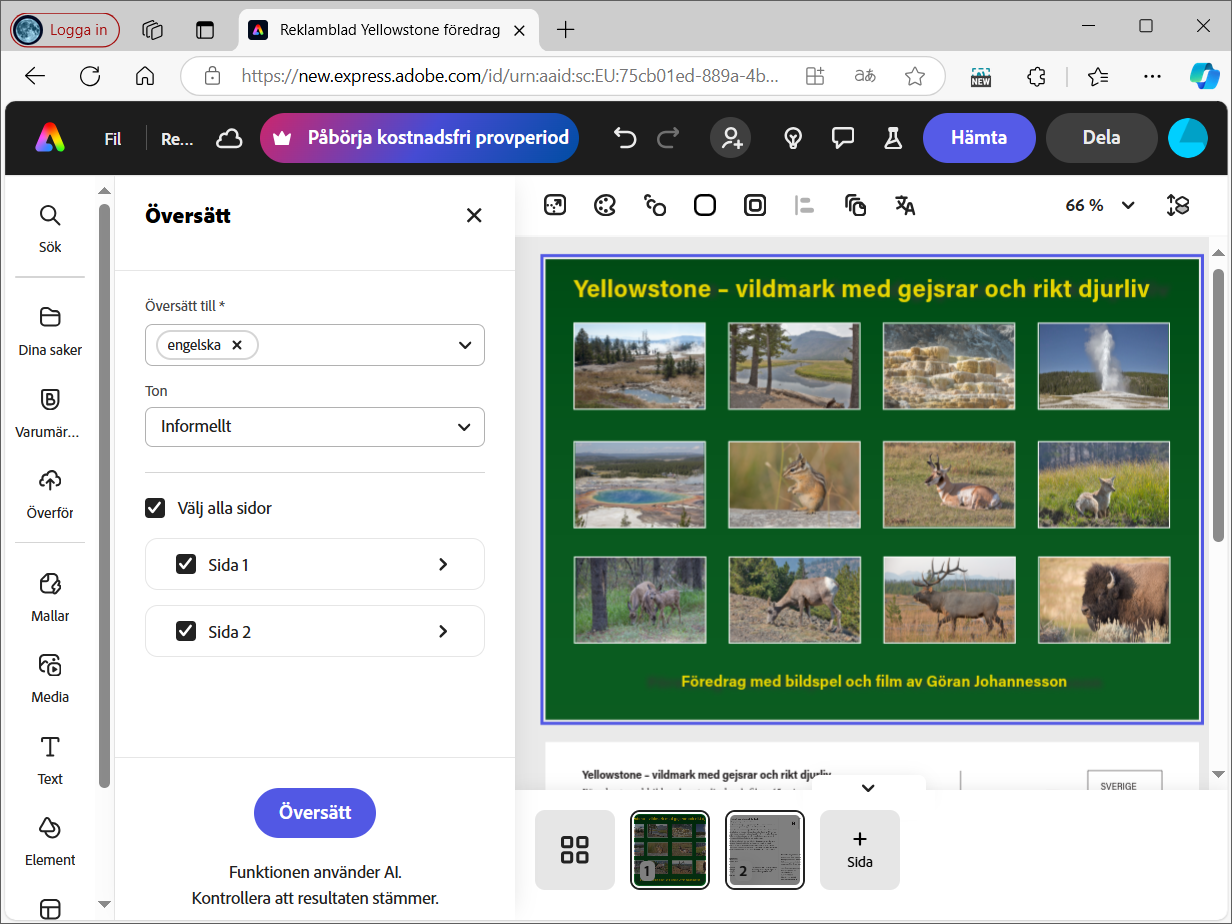Click the Undo arrow

pos(625,138)
